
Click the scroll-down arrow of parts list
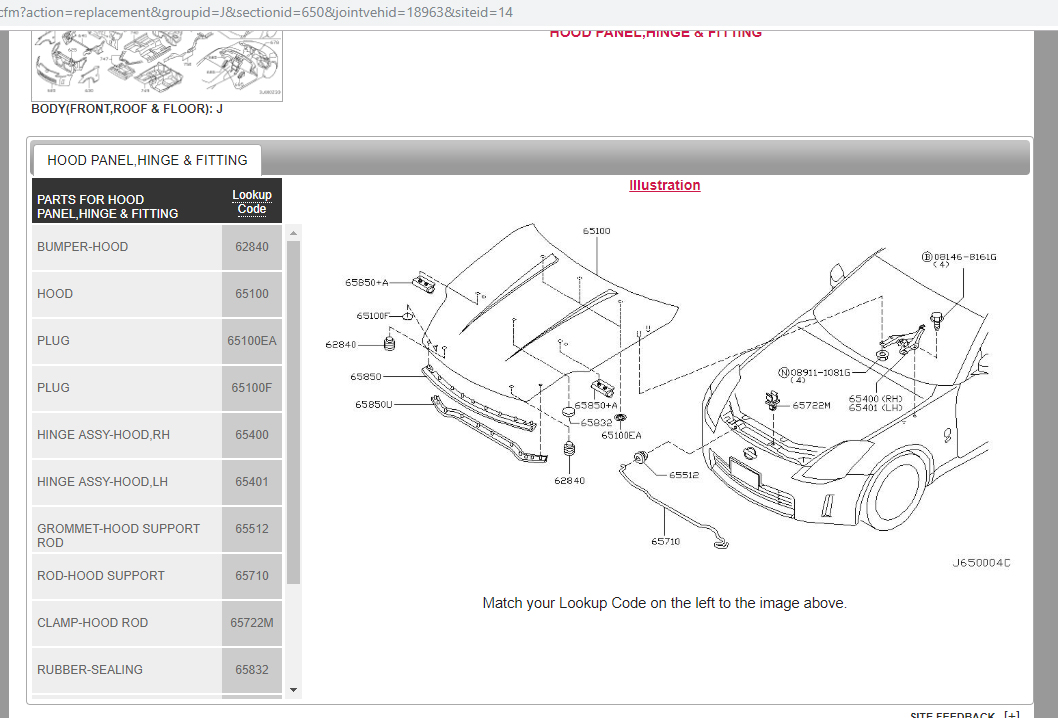[x=293, y=690]
